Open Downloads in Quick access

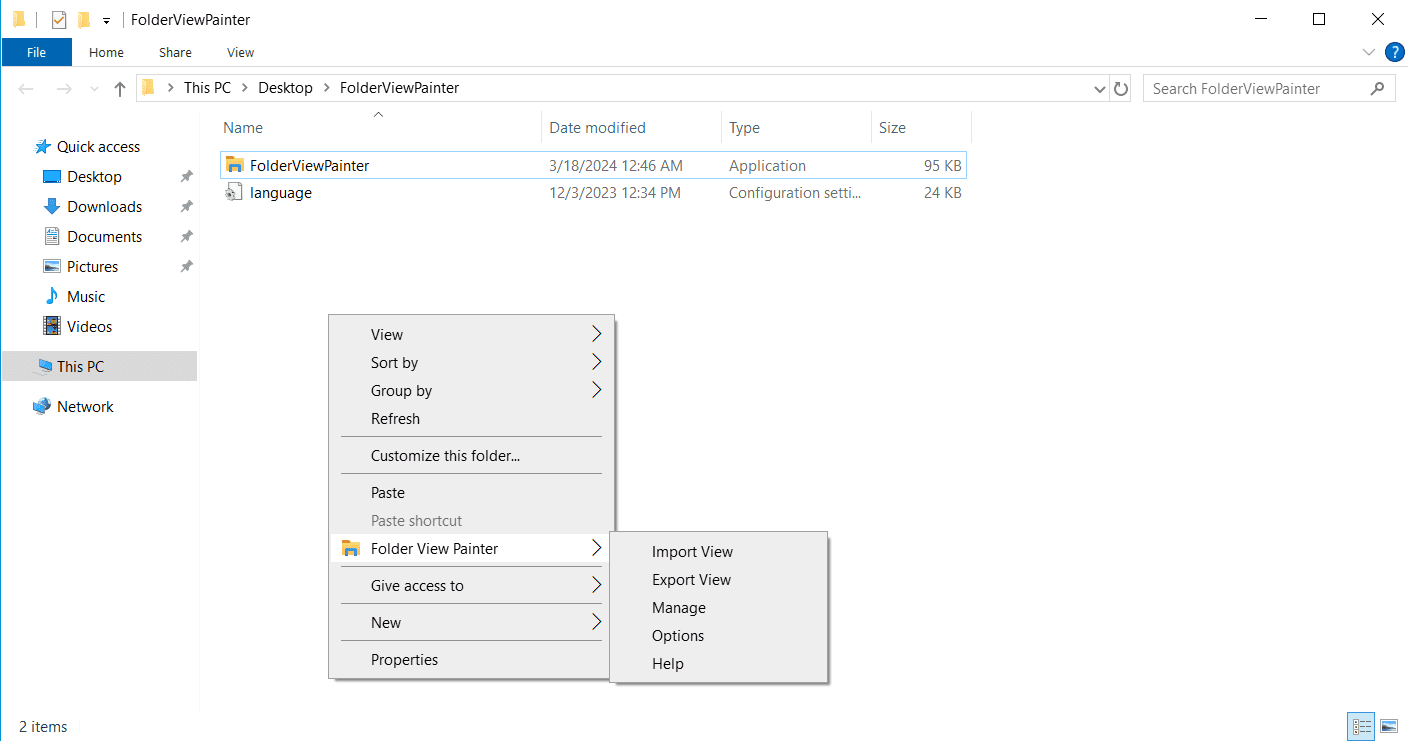(104, 207)
